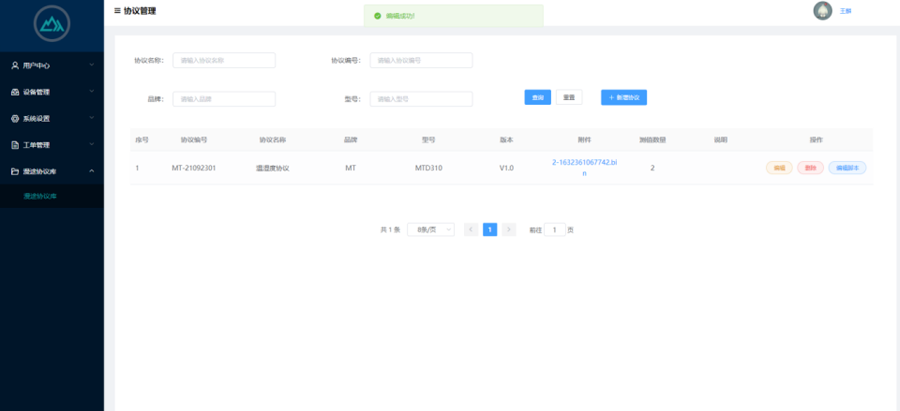900x411 pixels.
Task: Expand the 用户中心 menu chevron
Action: point(91,65)
